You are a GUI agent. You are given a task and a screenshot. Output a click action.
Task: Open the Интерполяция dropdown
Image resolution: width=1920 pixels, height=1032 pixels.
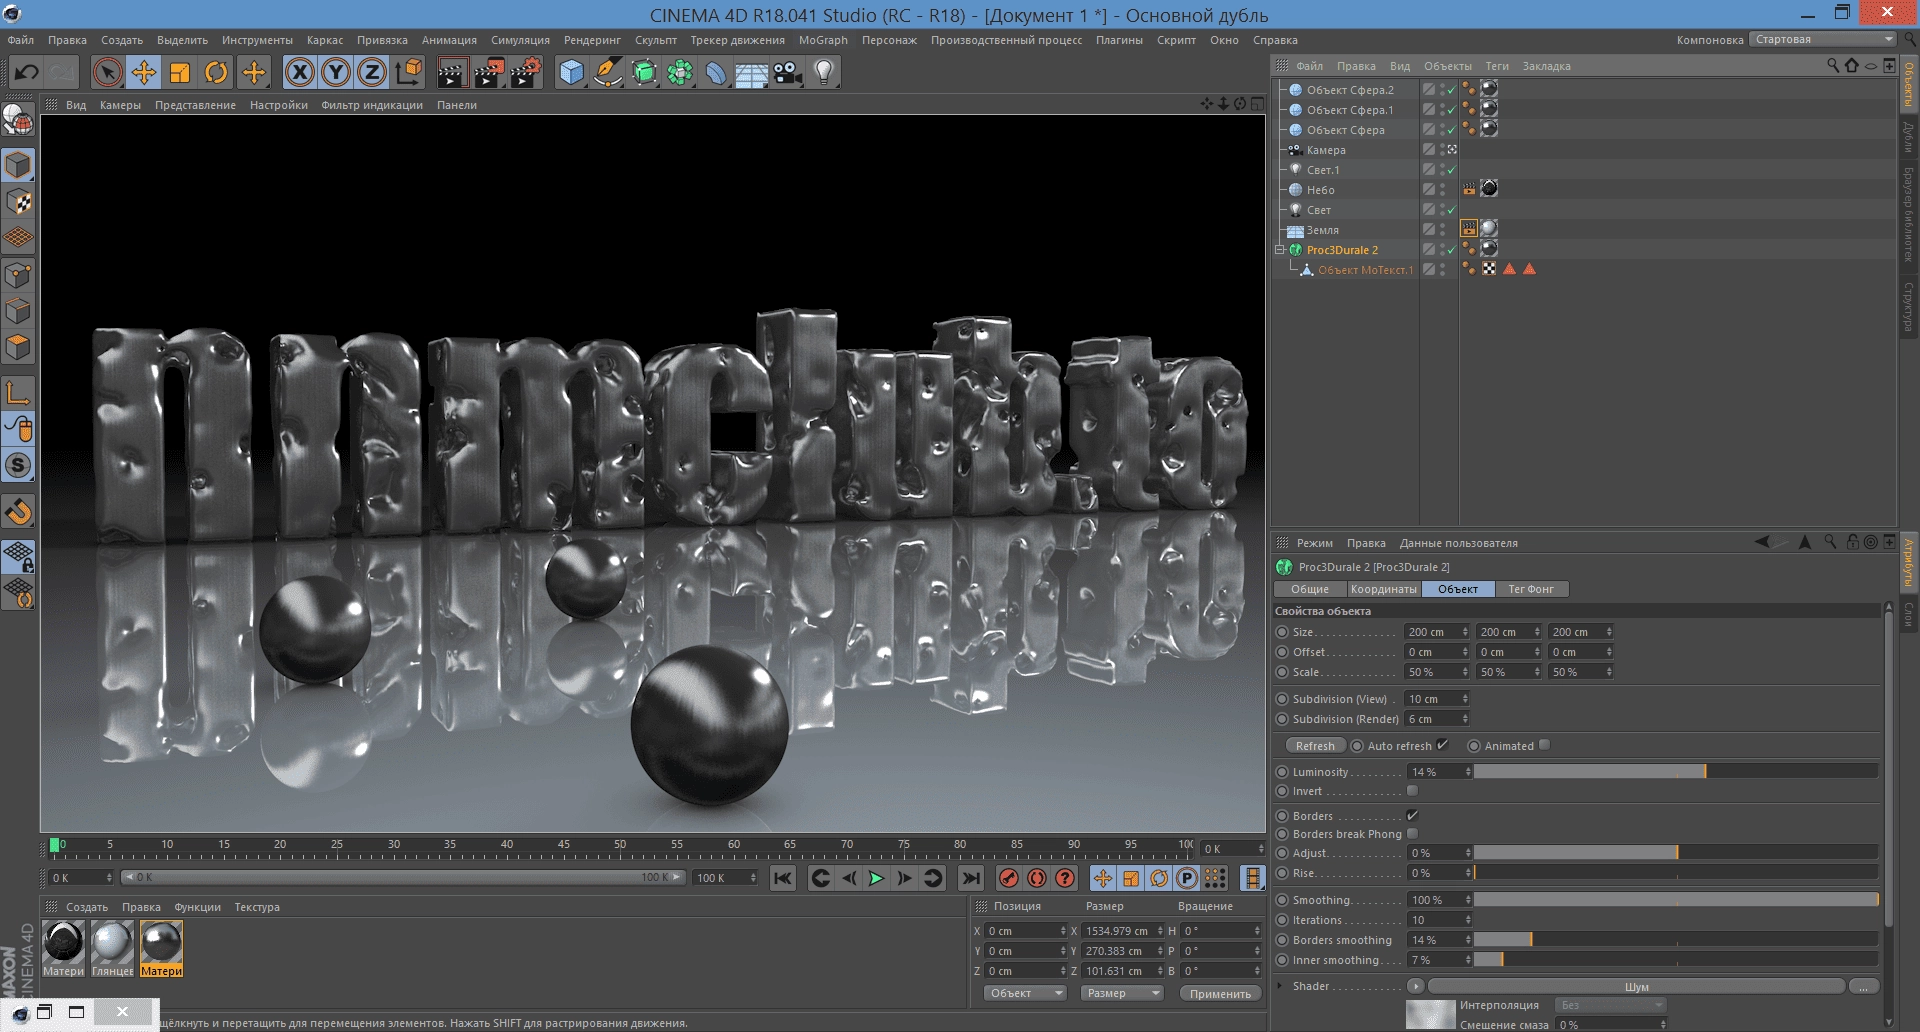point(1610,1005)
